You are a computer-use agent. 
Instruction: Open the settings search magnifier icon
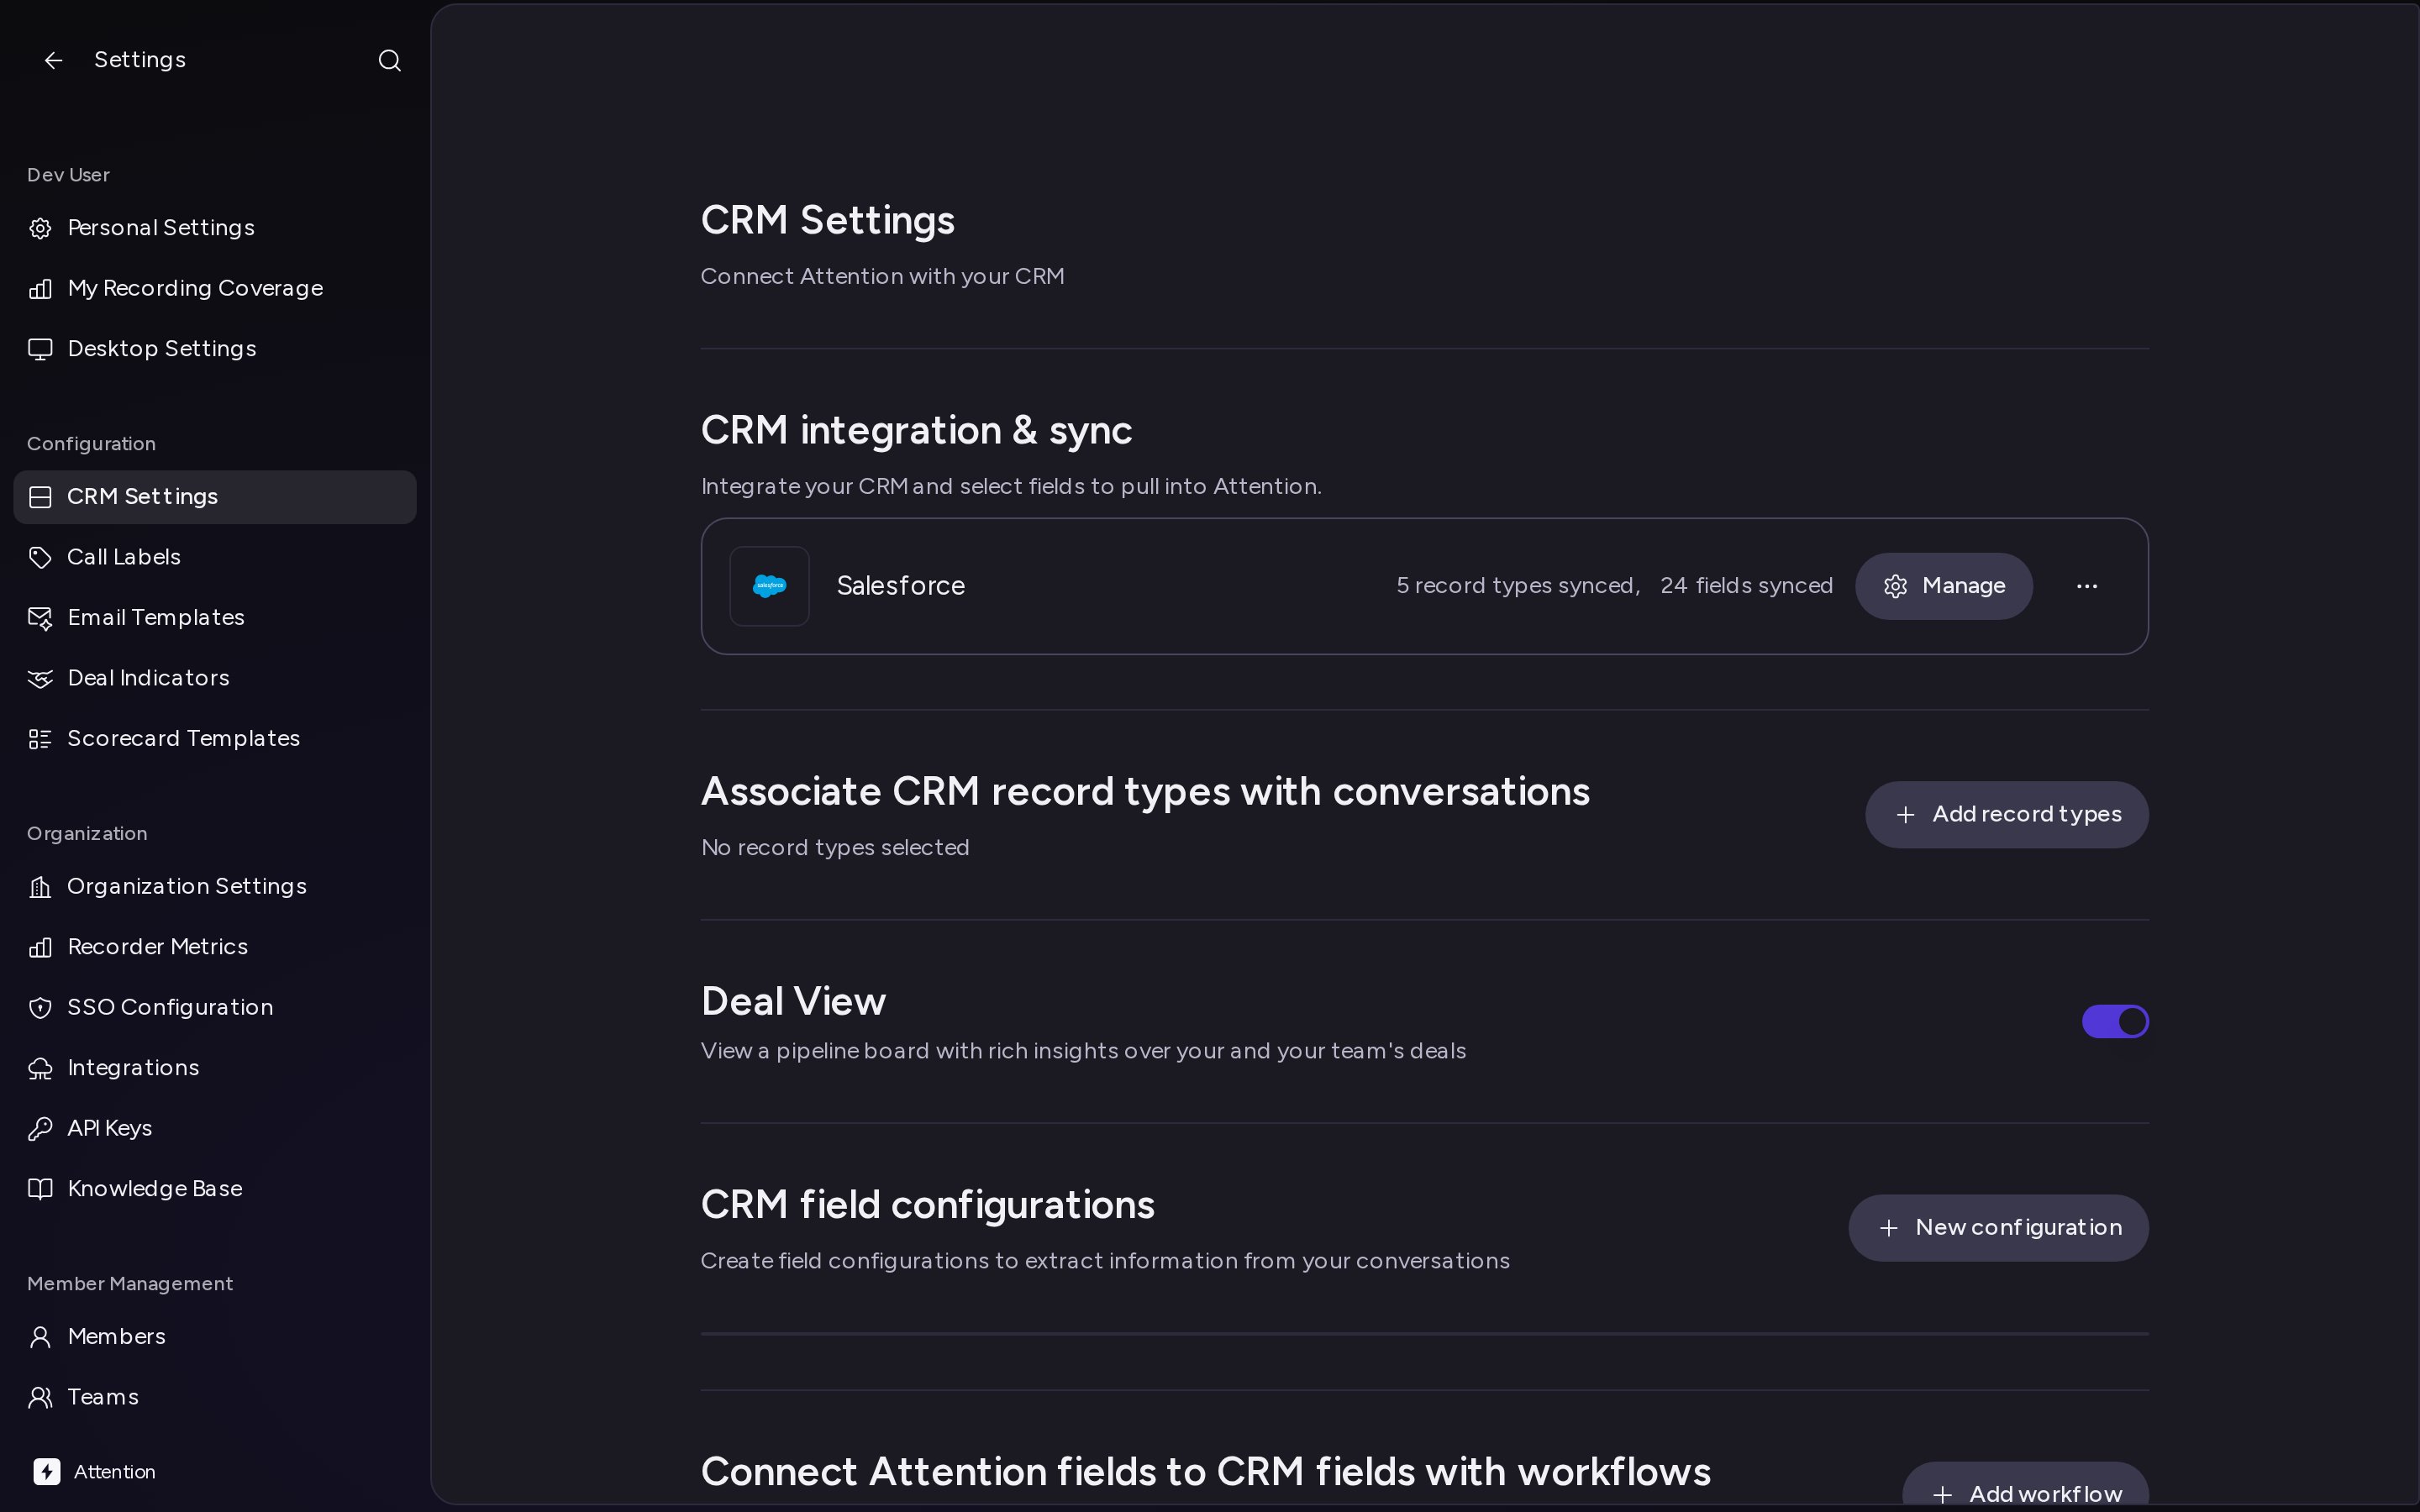coord(390,61)
